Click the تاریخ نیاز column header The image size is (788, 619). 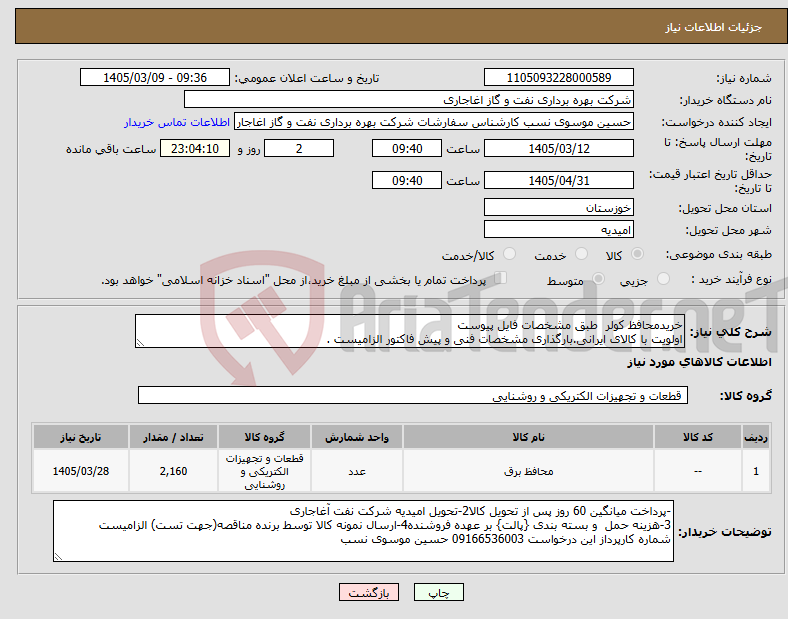click(x=81, y=437)
